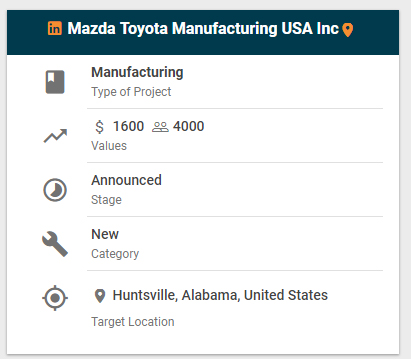Click the orange map pin after company name

click(x=348, y=30)
